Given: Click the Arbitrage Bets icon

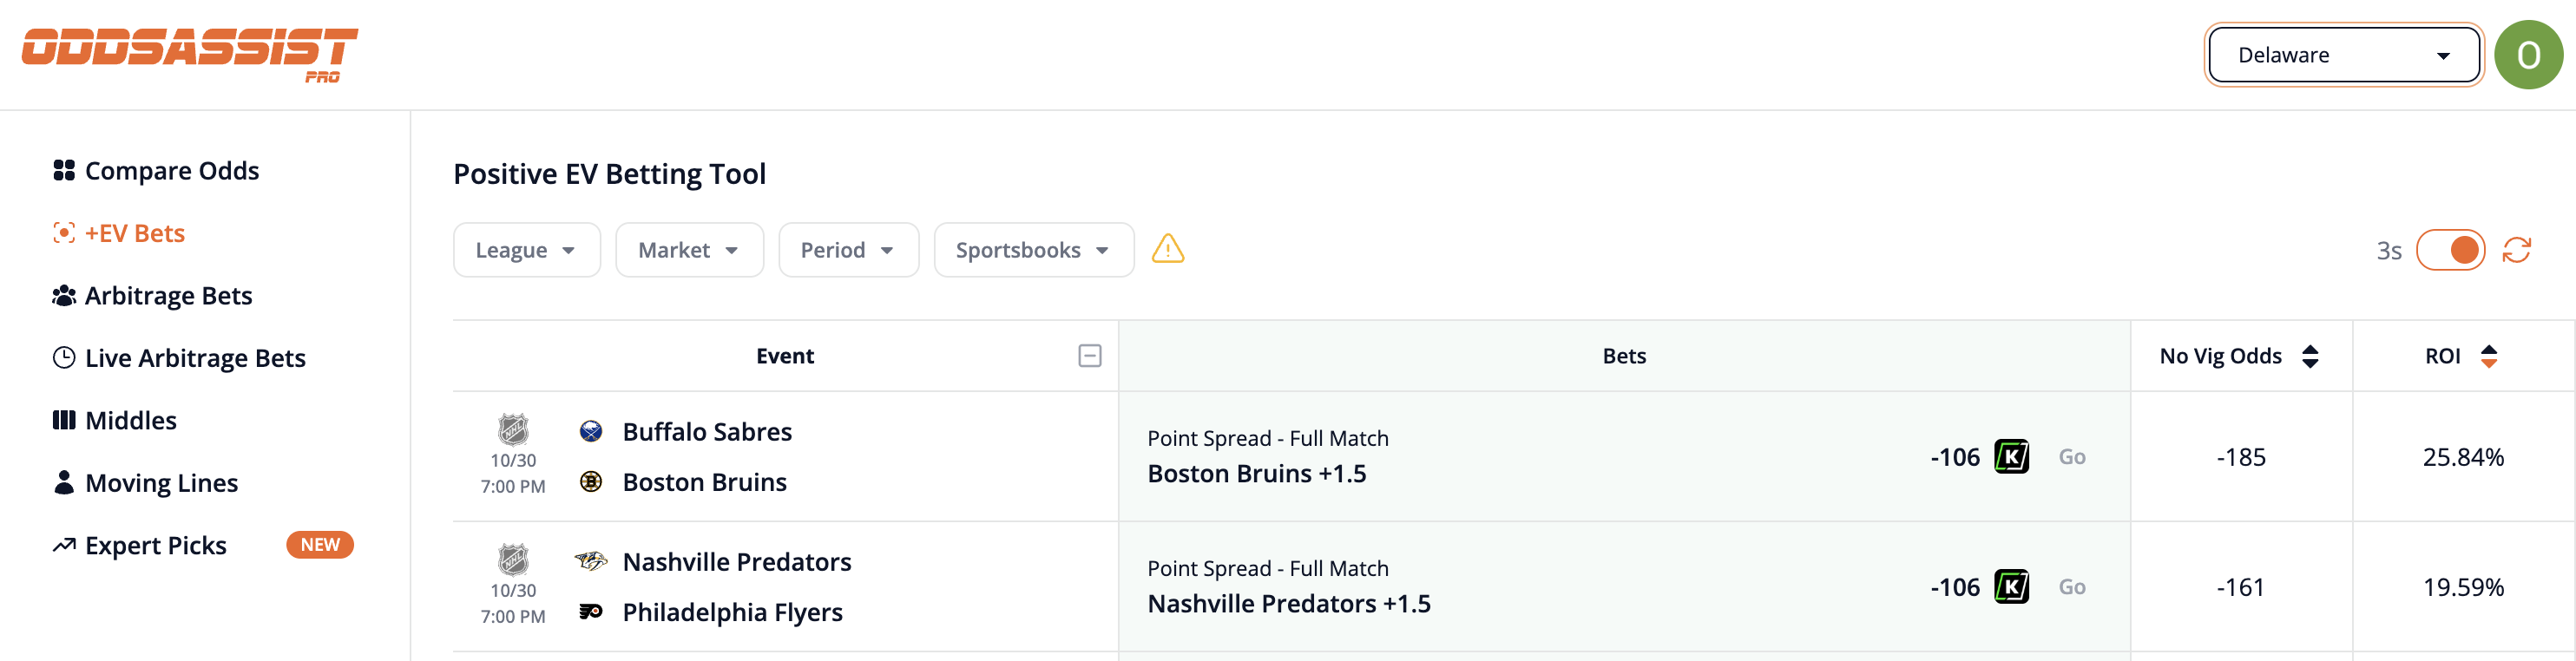Looking at the screenshot, I should [64, 295].
